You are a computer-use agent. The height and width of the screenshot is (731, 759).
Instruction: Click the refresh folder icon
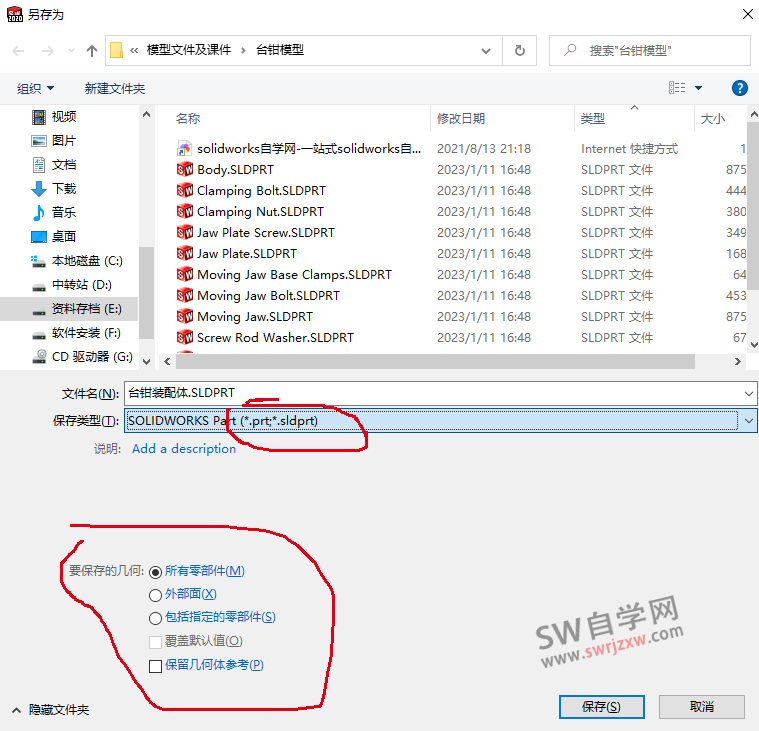tap(519, 50)
